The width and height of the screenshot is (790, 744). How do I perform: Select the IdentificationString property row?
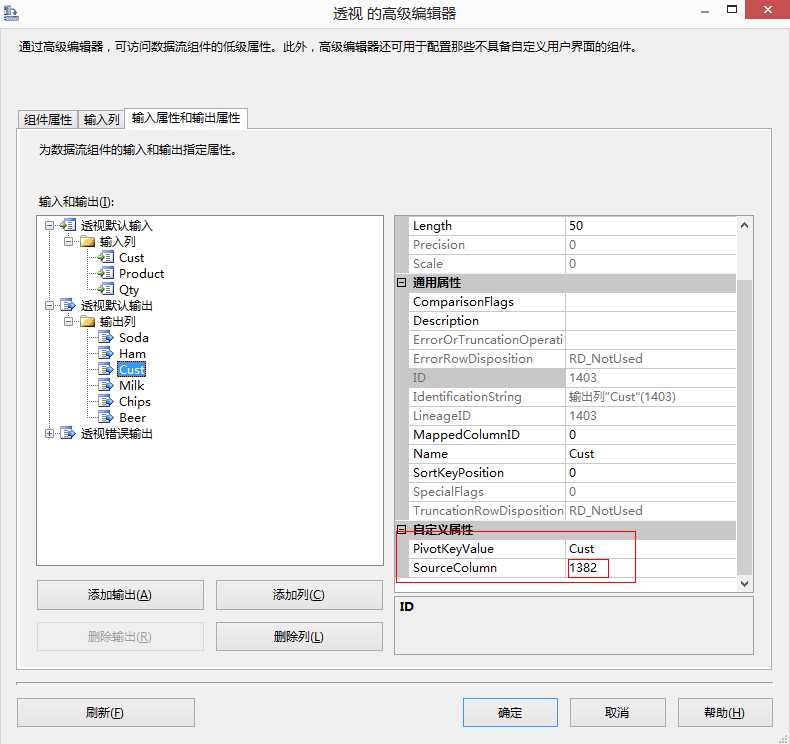click(x=572, y=397)
